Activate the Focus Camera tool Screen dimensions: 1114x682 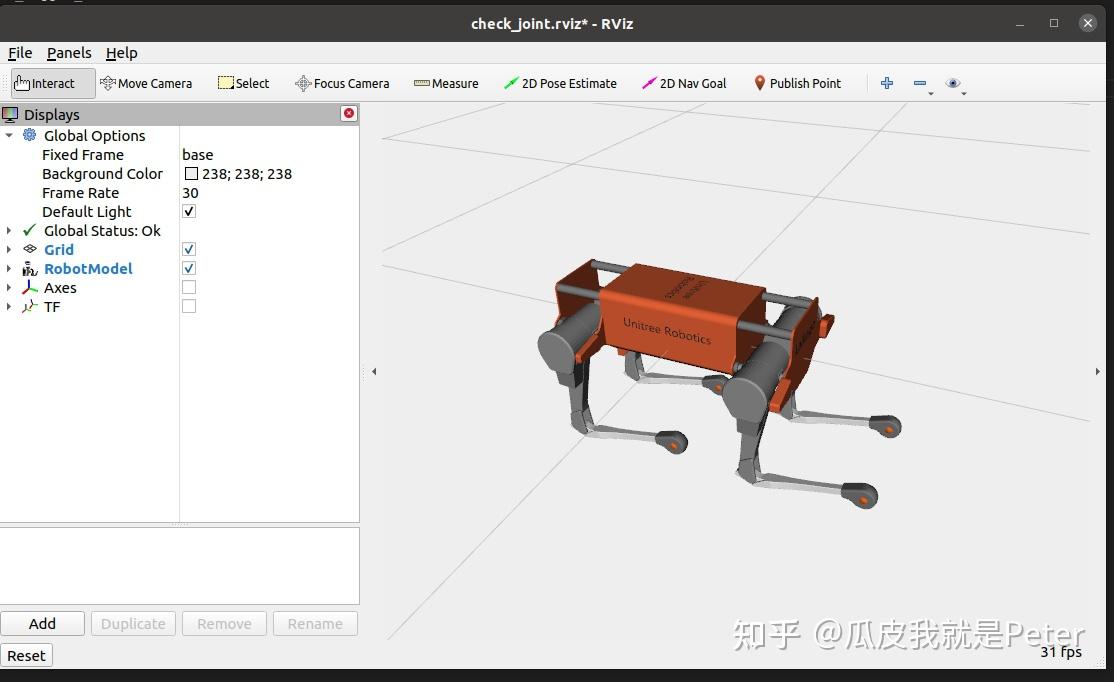click(x=342, y=83)
